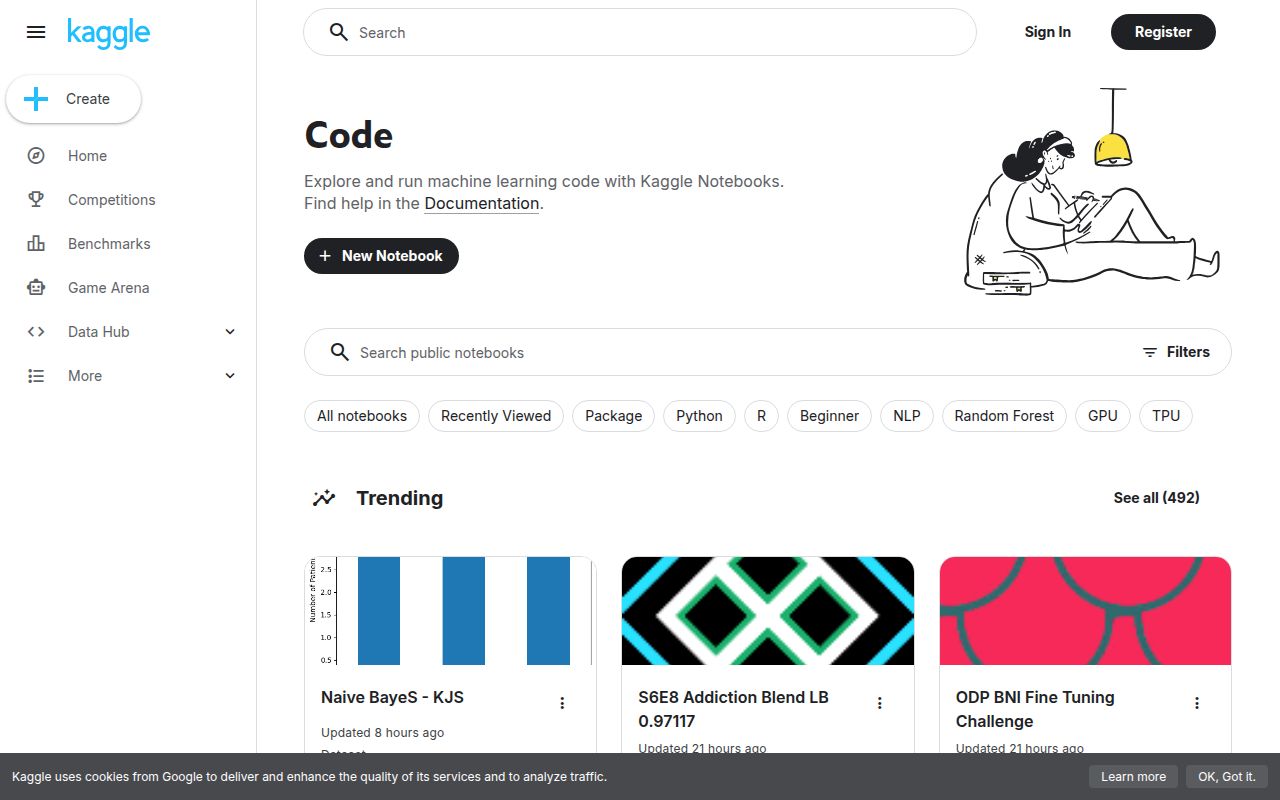Click the Register button
Image resolution: width=1280 pixels, height=800 pixels.
pyautogui.click(x=1163, y=32)
